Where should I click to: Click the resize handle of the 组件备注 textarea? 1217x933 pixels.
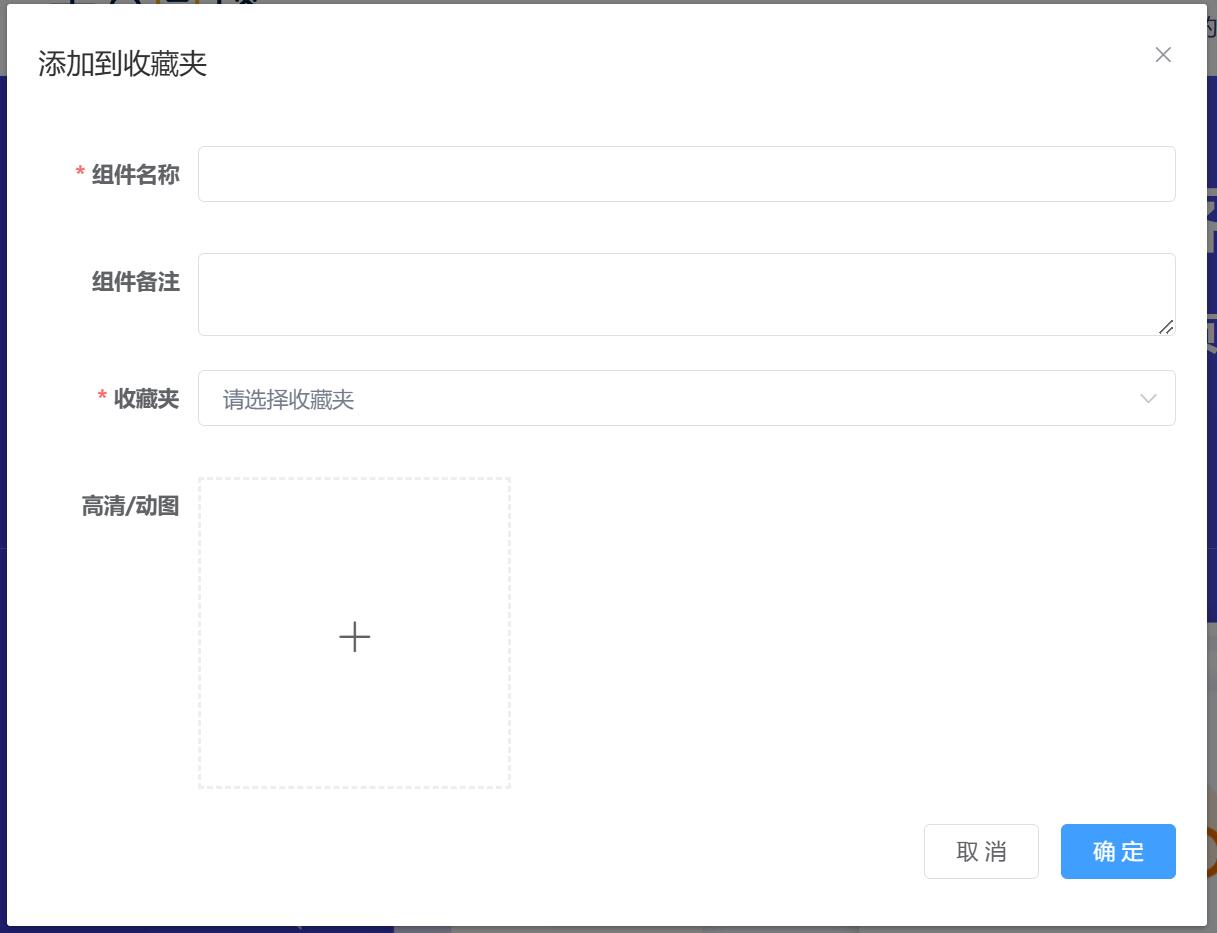1166,326
